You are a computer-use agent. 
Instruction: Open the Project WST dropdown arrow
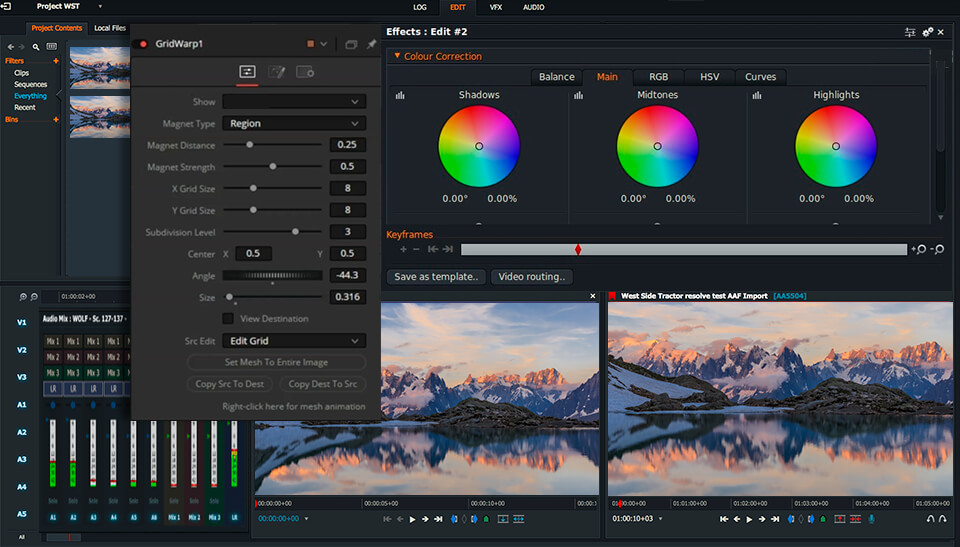click(x=100, y=7)
